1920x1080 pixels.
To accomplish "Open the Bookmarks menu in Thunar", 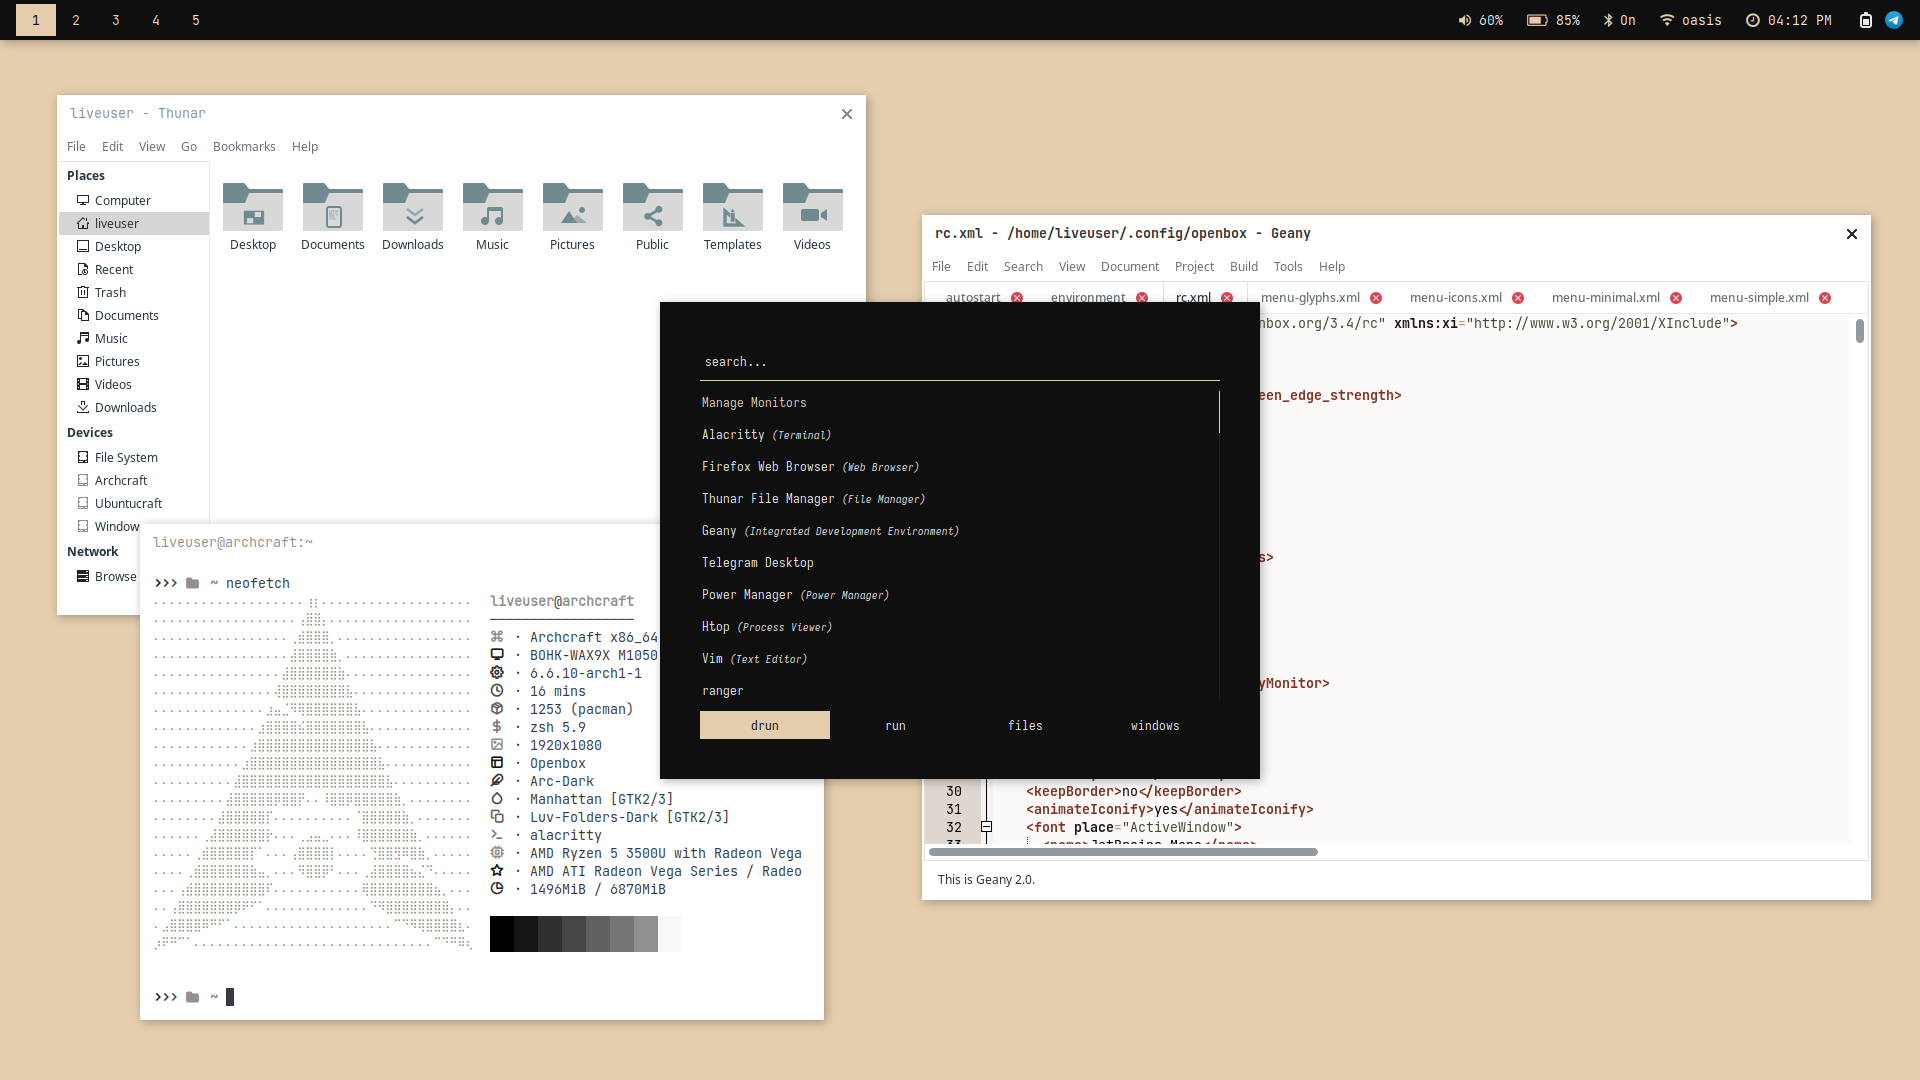I will [x=244, y=146].
